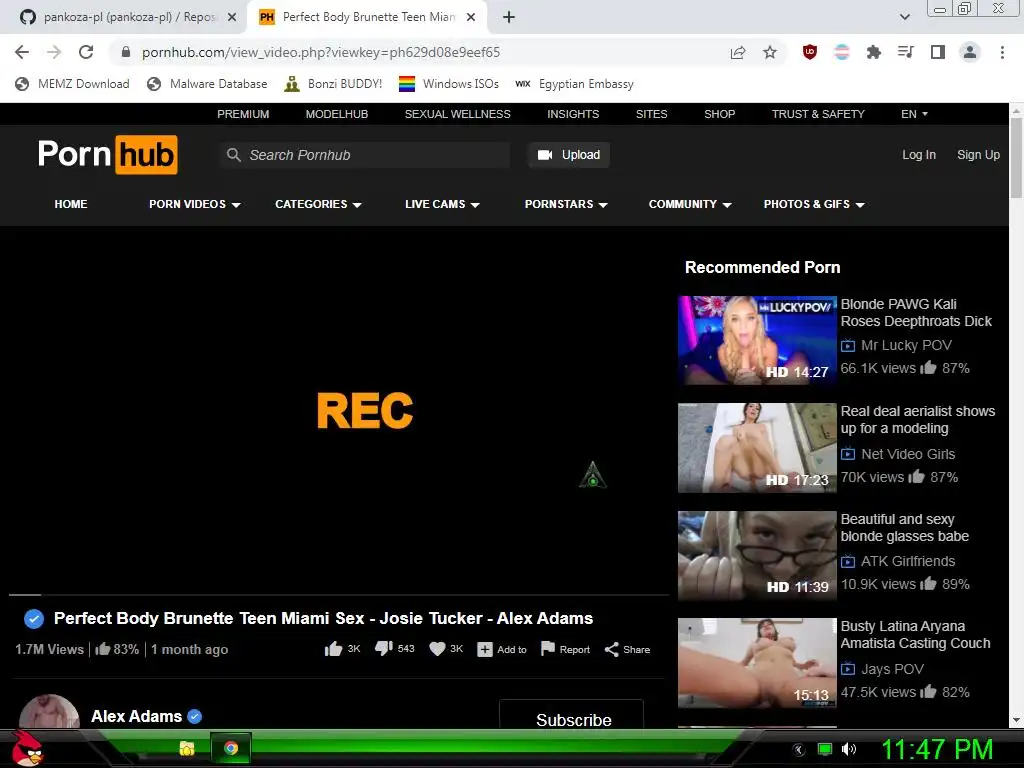Open the 11:39 recommended video thumbnail

tap(757, 556)
